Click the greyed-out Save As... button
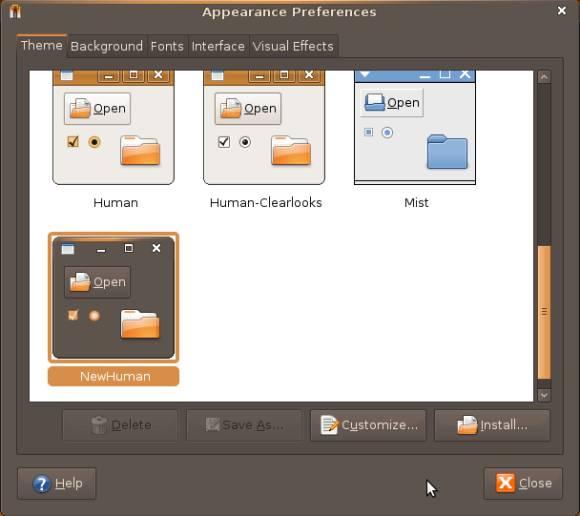The width and height of the screenshot is (580, 516). tap(244, 425)
